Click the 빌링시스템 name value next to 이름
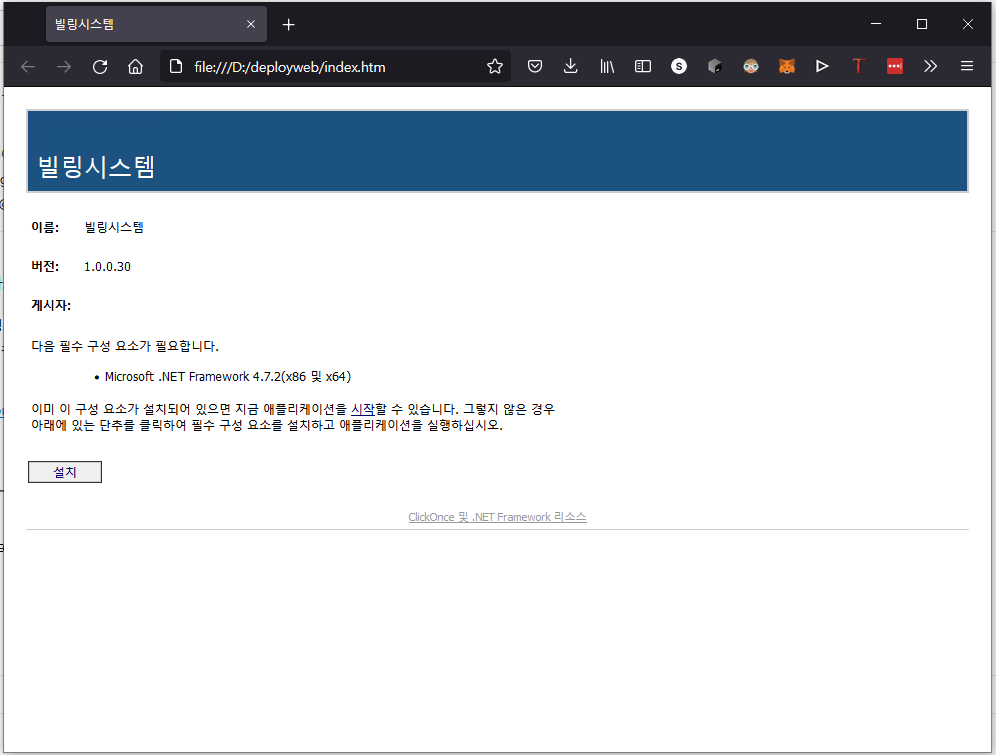The height and width of the screenshot is (755, 996). coord(114,227)
